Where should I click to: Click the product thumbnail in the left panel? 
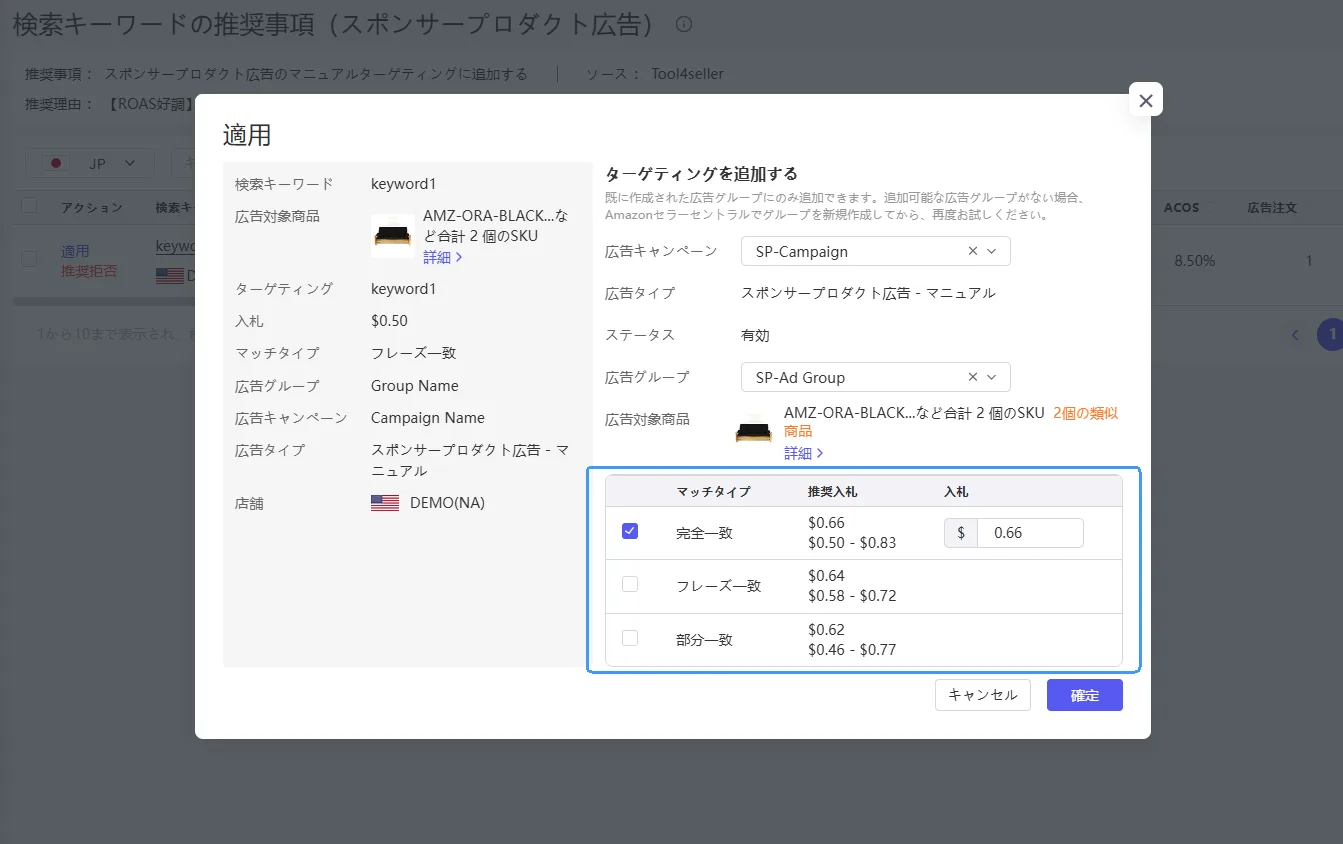tap(393, 236)
